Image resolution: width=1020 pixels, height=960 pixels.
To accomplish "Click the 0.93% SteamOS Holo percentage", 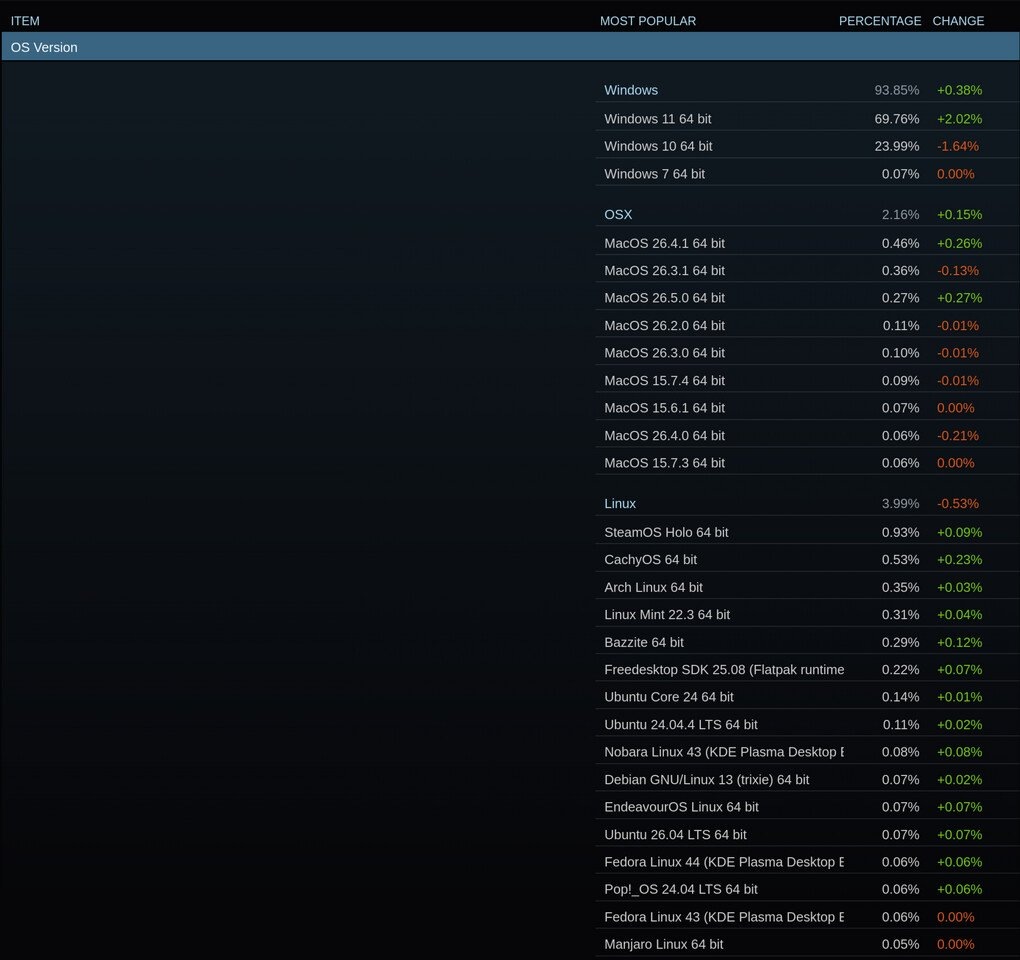I will pyautogui.click(x=900, y=532).
